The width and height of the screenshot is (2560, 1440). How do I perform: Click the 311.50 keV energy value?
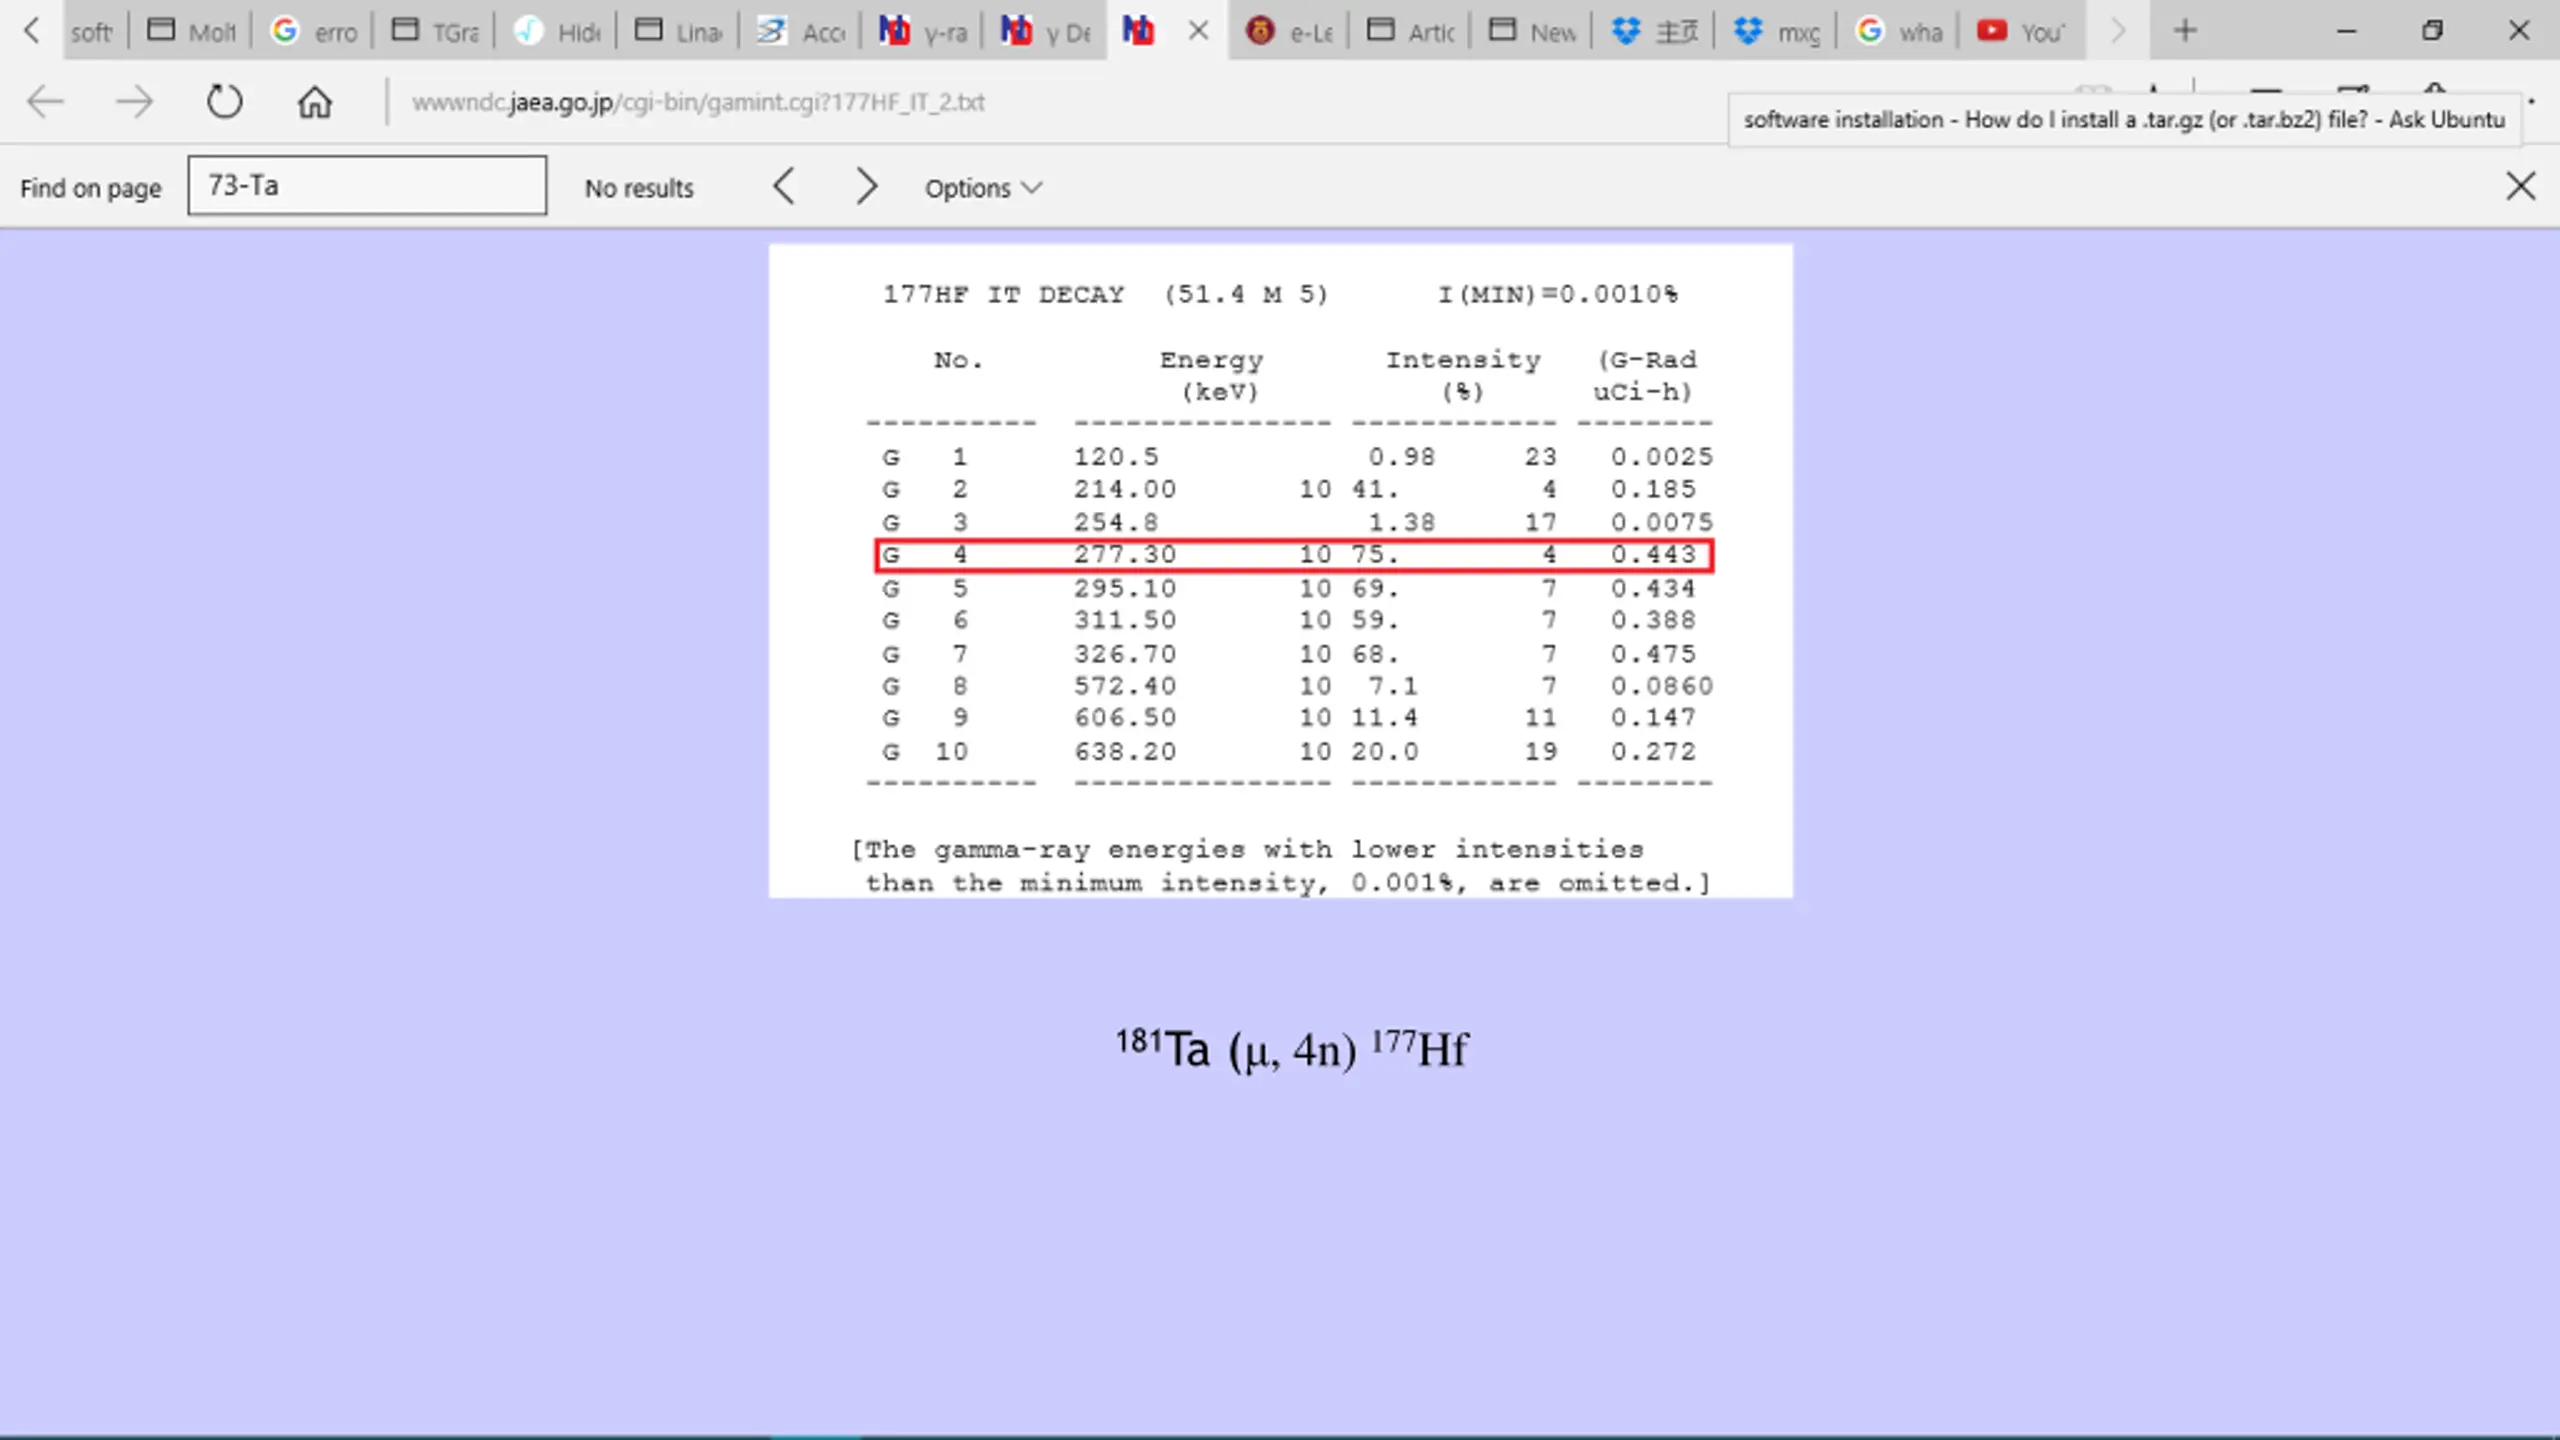point(1125,620)
